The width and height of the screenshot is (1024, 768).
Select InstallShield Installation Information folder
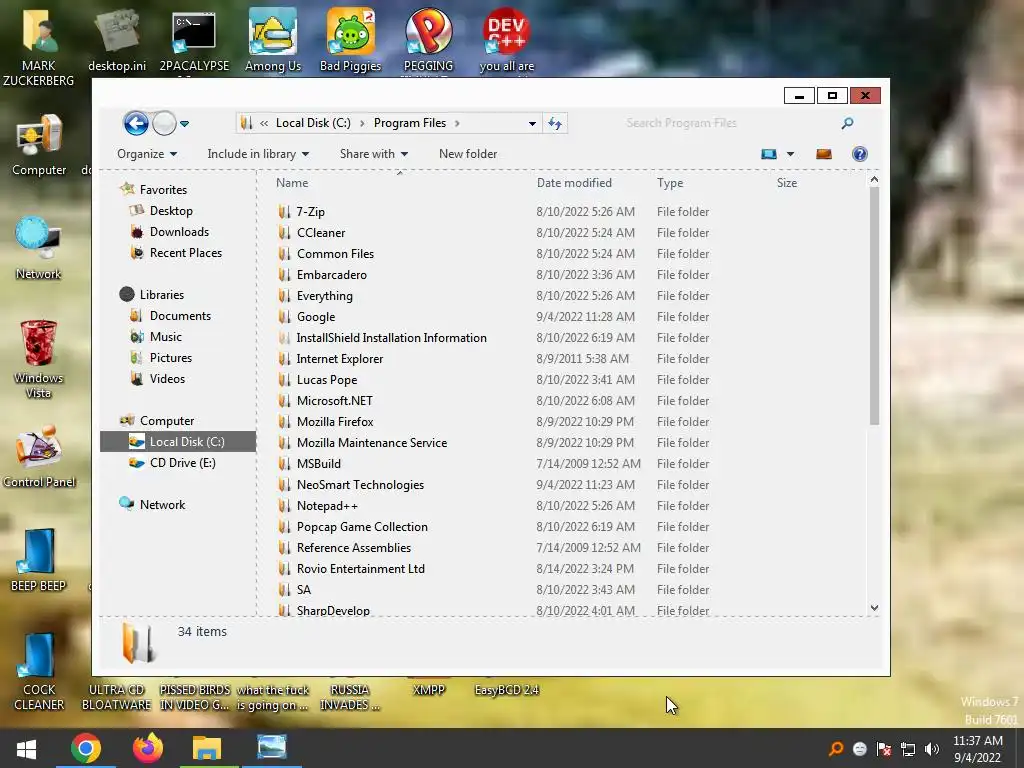(x=392, y=338)
